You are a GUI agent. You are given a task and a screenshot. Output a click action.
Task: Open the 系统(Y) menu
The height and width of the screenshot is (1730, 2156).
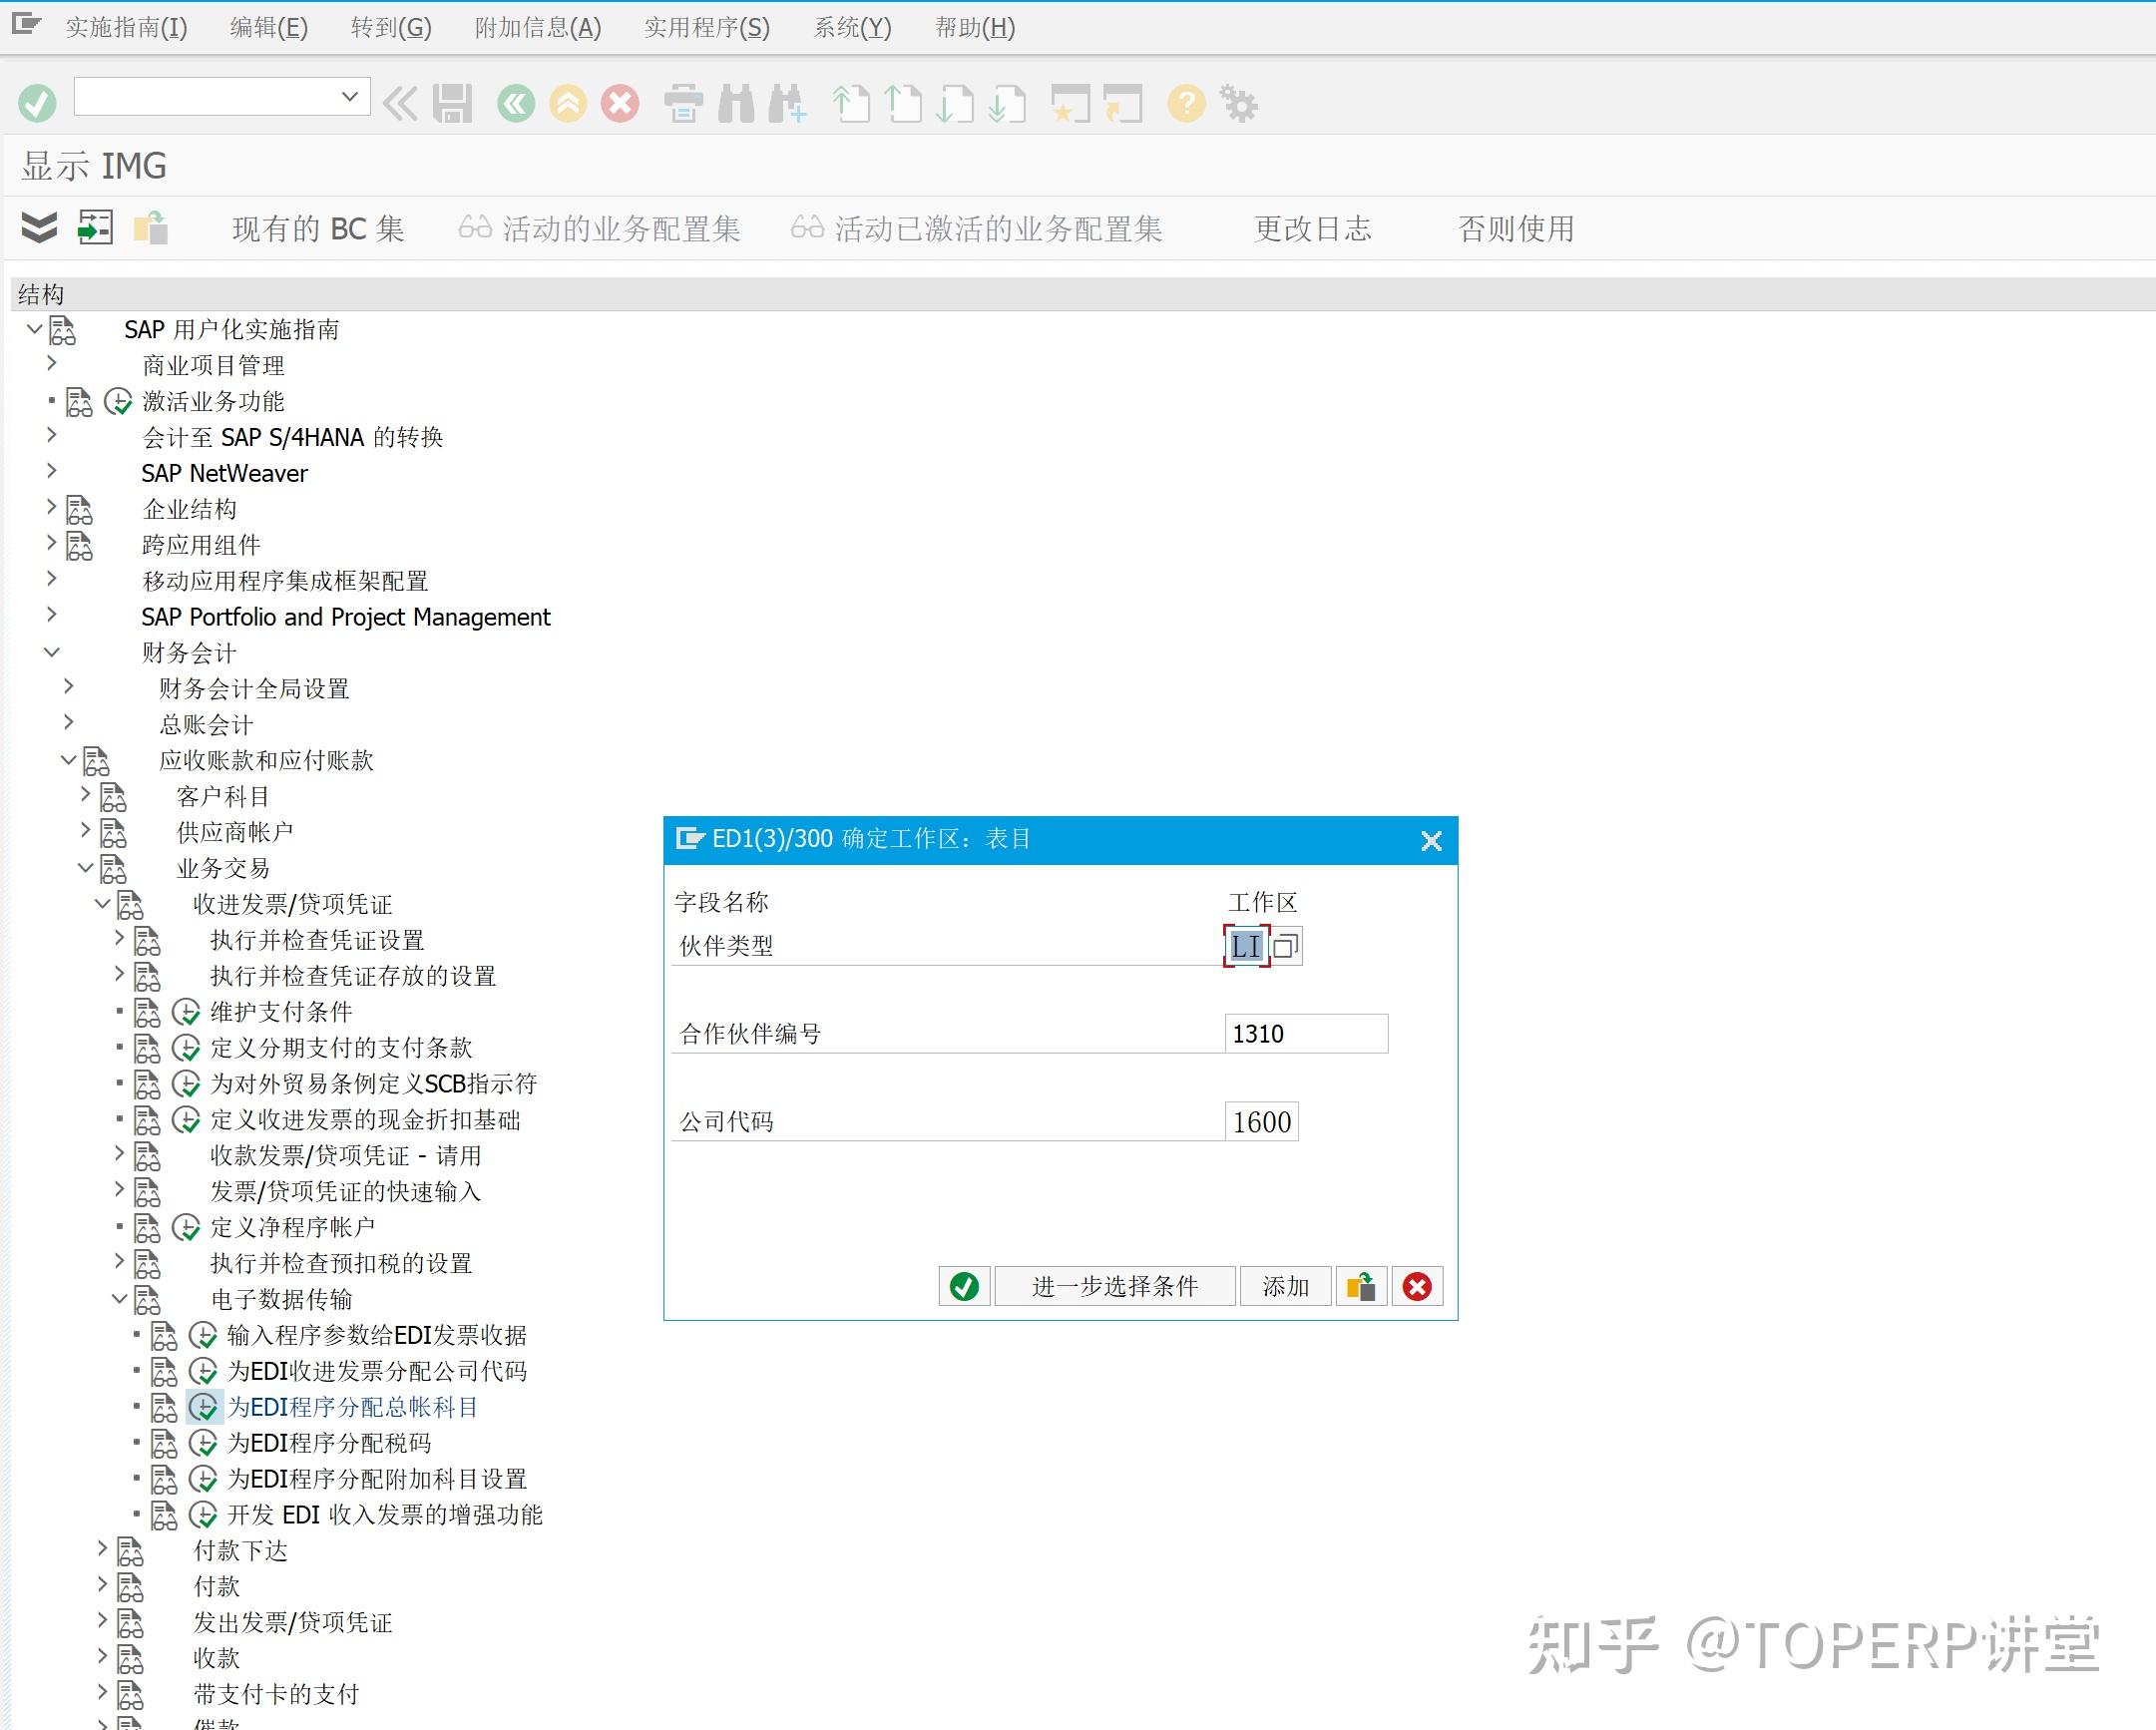coord(852,28)
